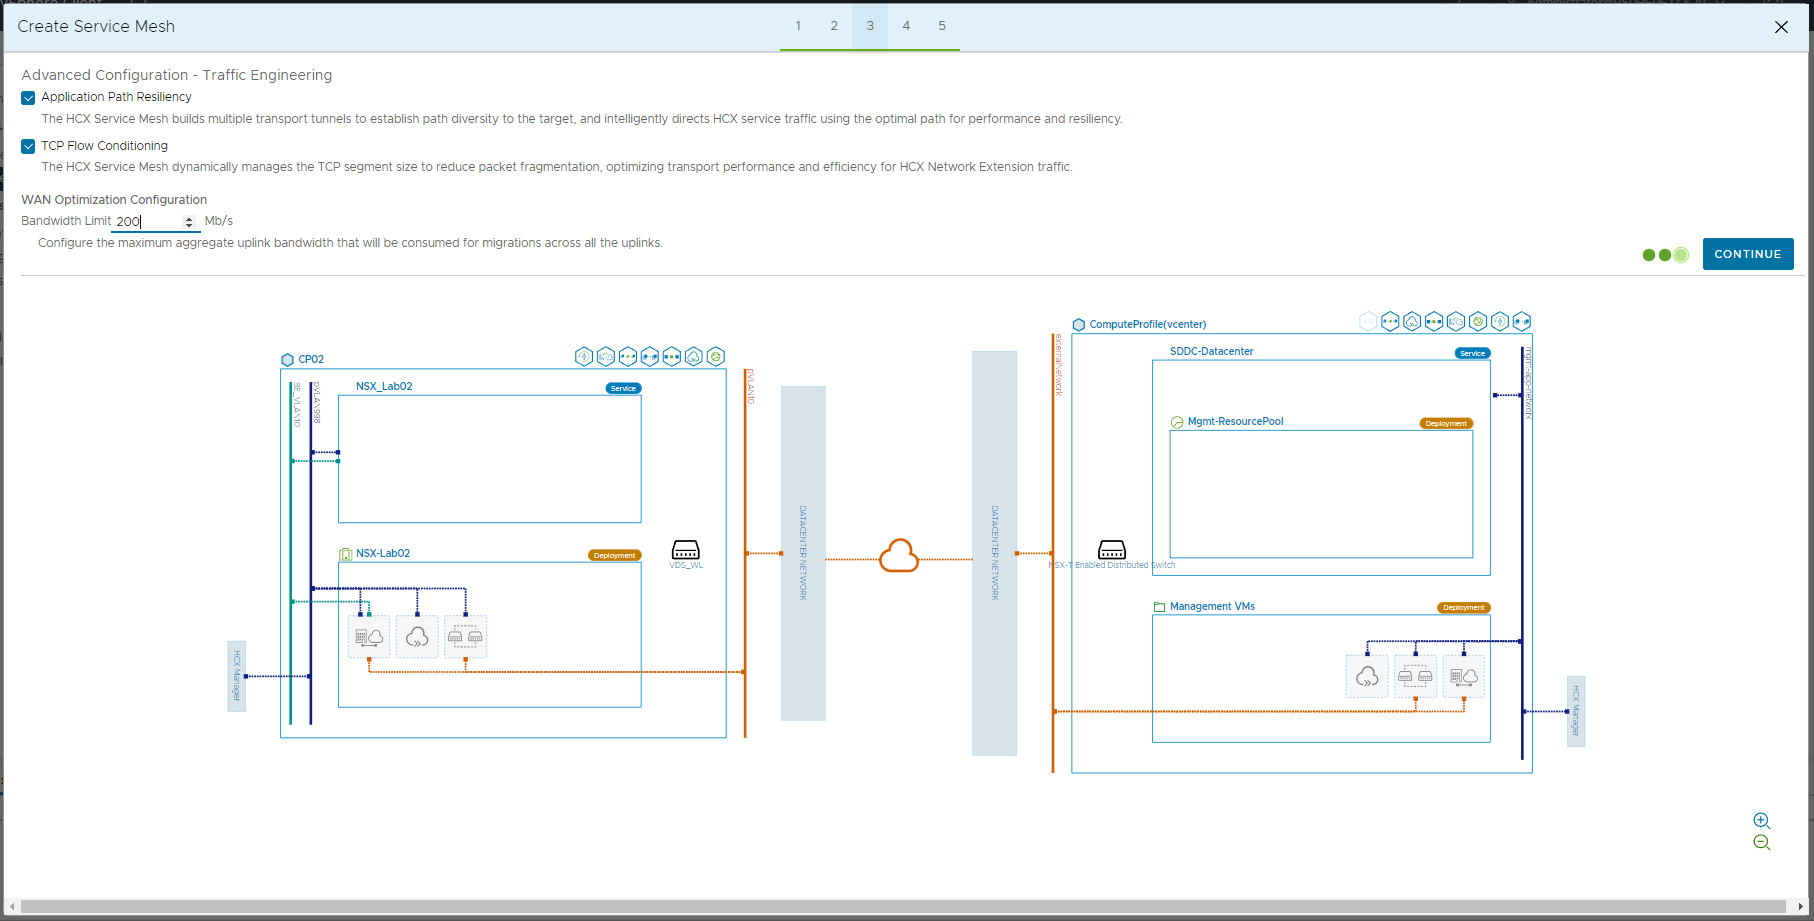Click the cloud-arrows hexagon above ComputeProfile(vcenter)
Viewport: 1814px width, 921px height.
click(1412, 321)
